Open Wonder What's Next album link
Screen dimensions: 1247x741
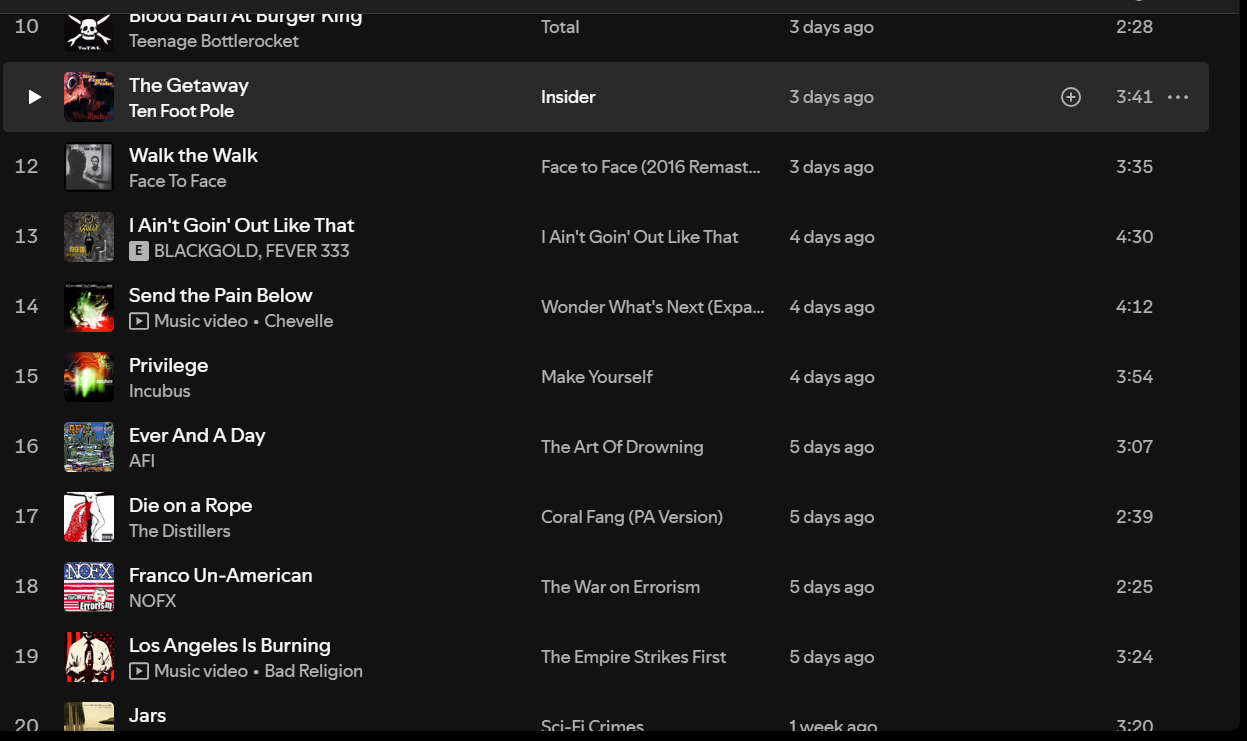pyautogui.click(x=652, y=307)
